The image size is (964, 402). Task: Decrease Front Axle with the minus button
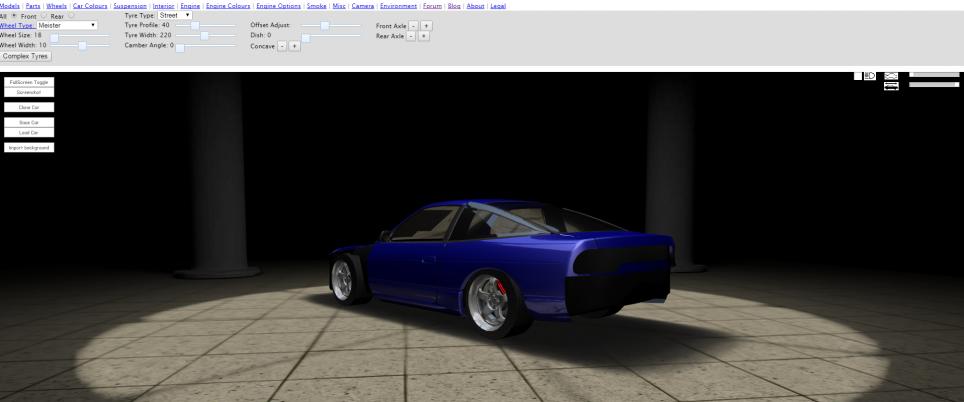pyautogui.click(x=413, y=26)
